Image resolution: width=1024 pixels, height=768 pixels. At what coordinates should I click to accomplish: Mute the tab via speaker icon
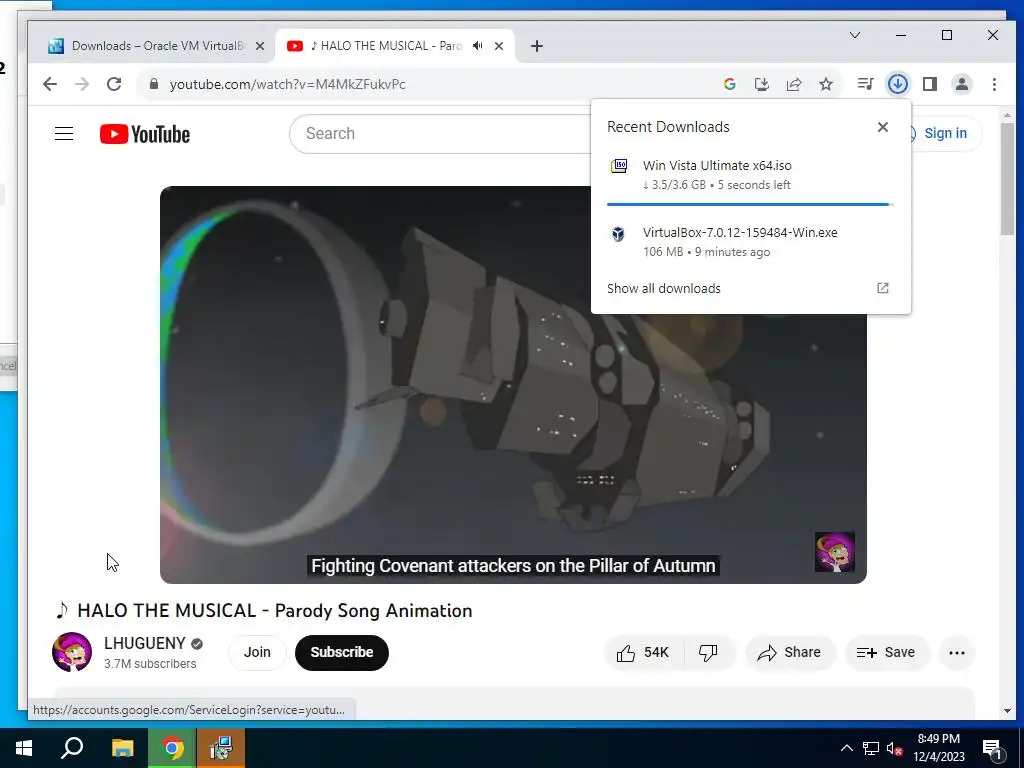[x=478, y=46]
